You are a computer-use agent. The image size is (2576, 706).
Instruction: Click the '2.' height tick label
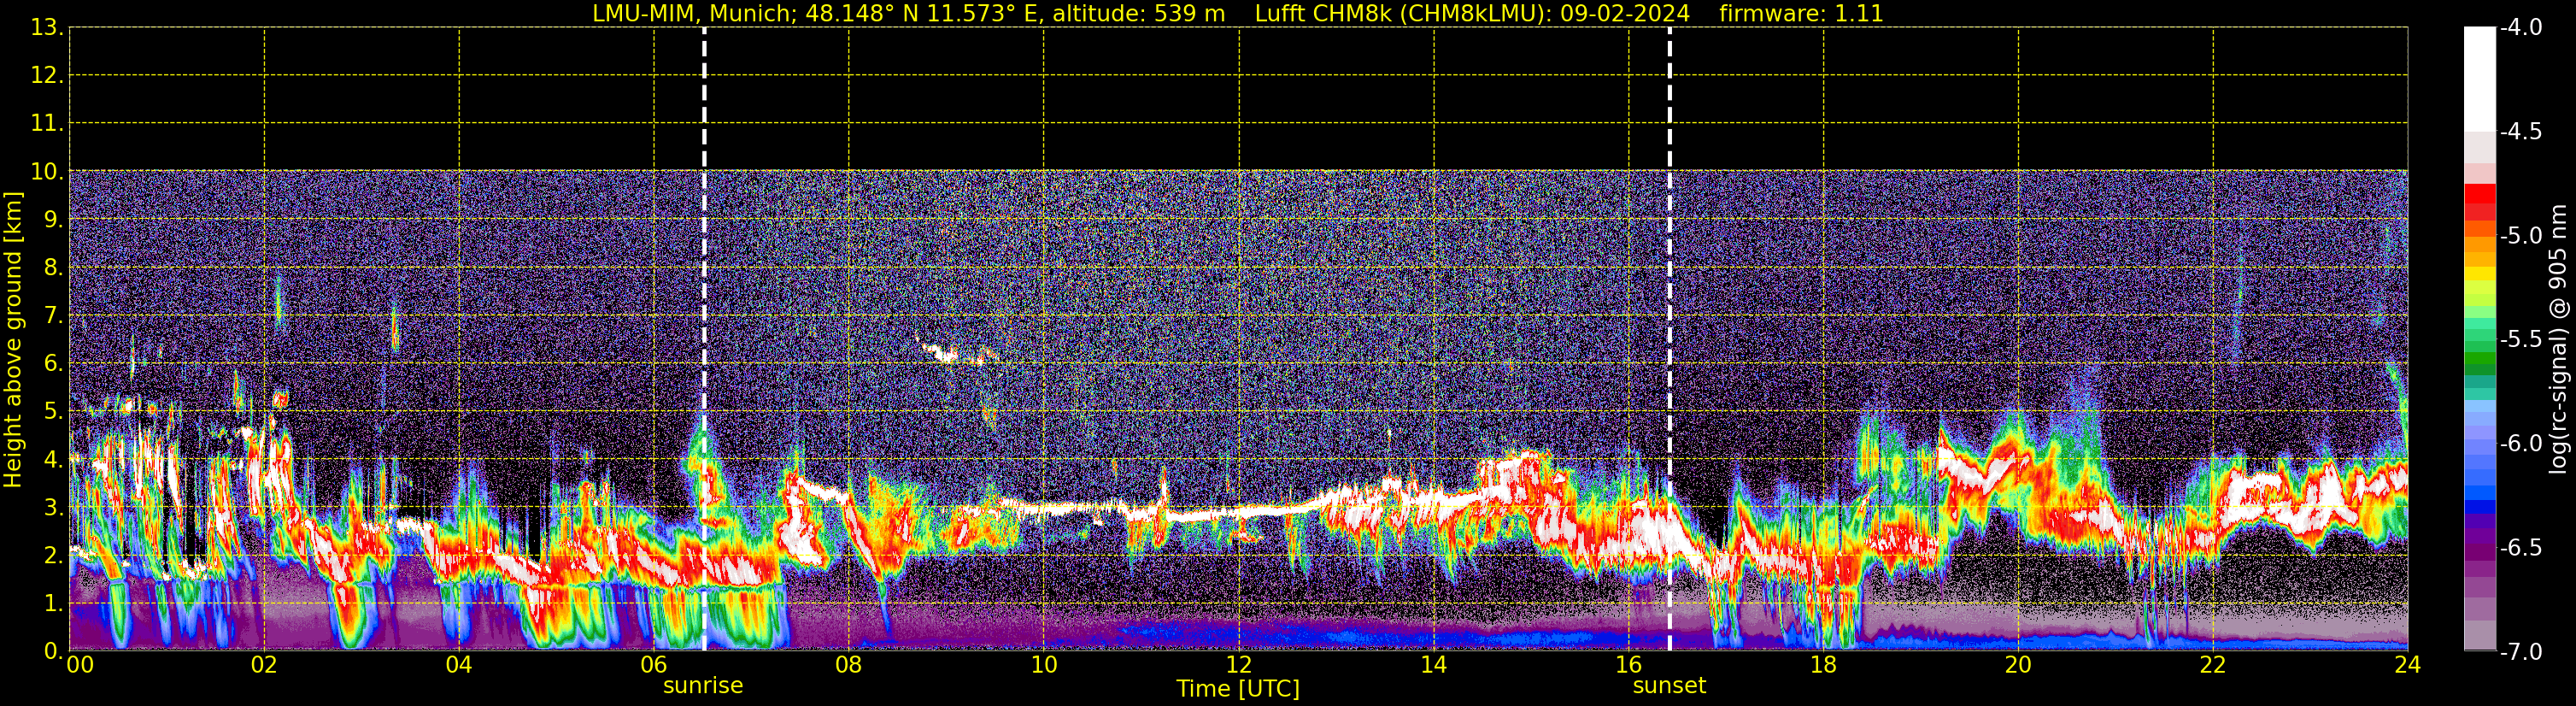pos(53,556)
